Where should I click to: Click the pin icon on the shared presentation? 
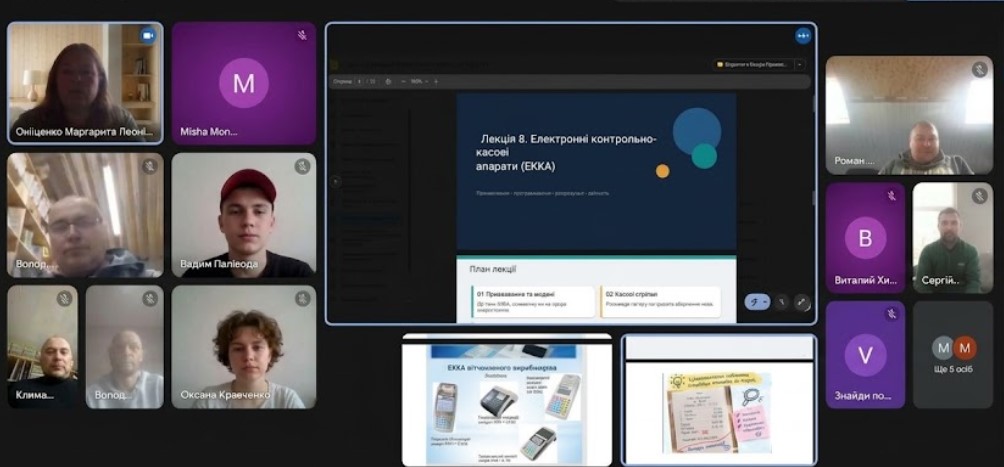[x=781, y=302]
